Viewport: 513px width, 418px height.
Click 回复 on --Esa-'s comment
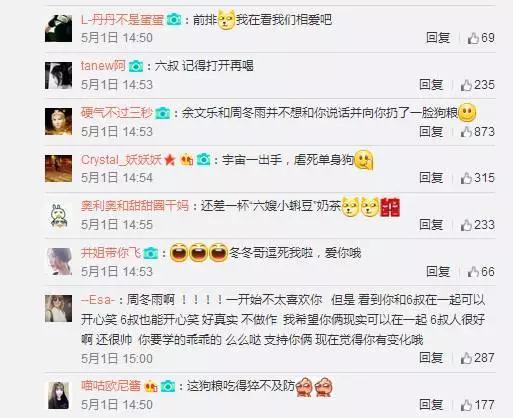pos(431,358)
